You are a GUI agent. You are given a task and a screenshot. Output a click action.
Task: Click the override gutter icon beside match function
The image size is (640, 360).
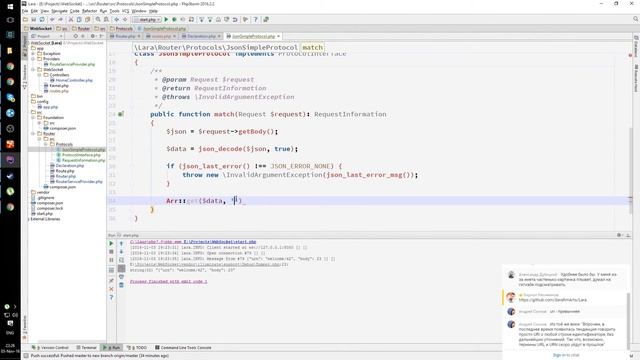click(120, 114)
